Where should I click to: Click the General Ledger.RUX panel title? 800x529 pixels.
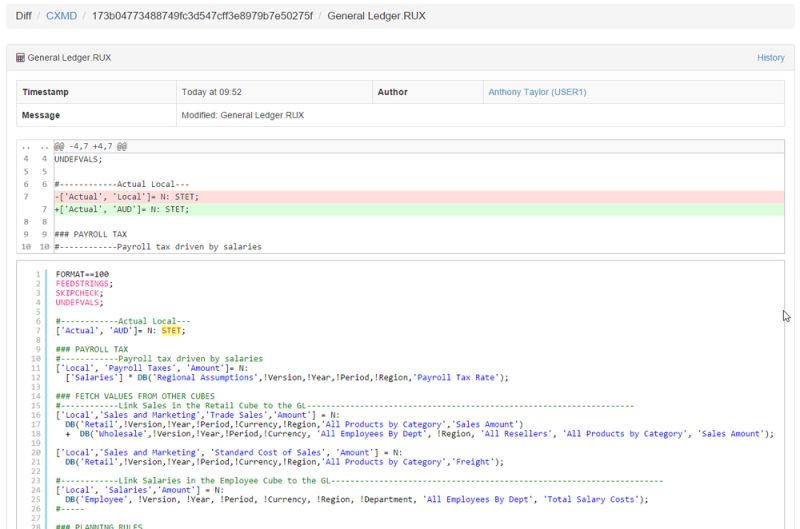coord(69,58)
